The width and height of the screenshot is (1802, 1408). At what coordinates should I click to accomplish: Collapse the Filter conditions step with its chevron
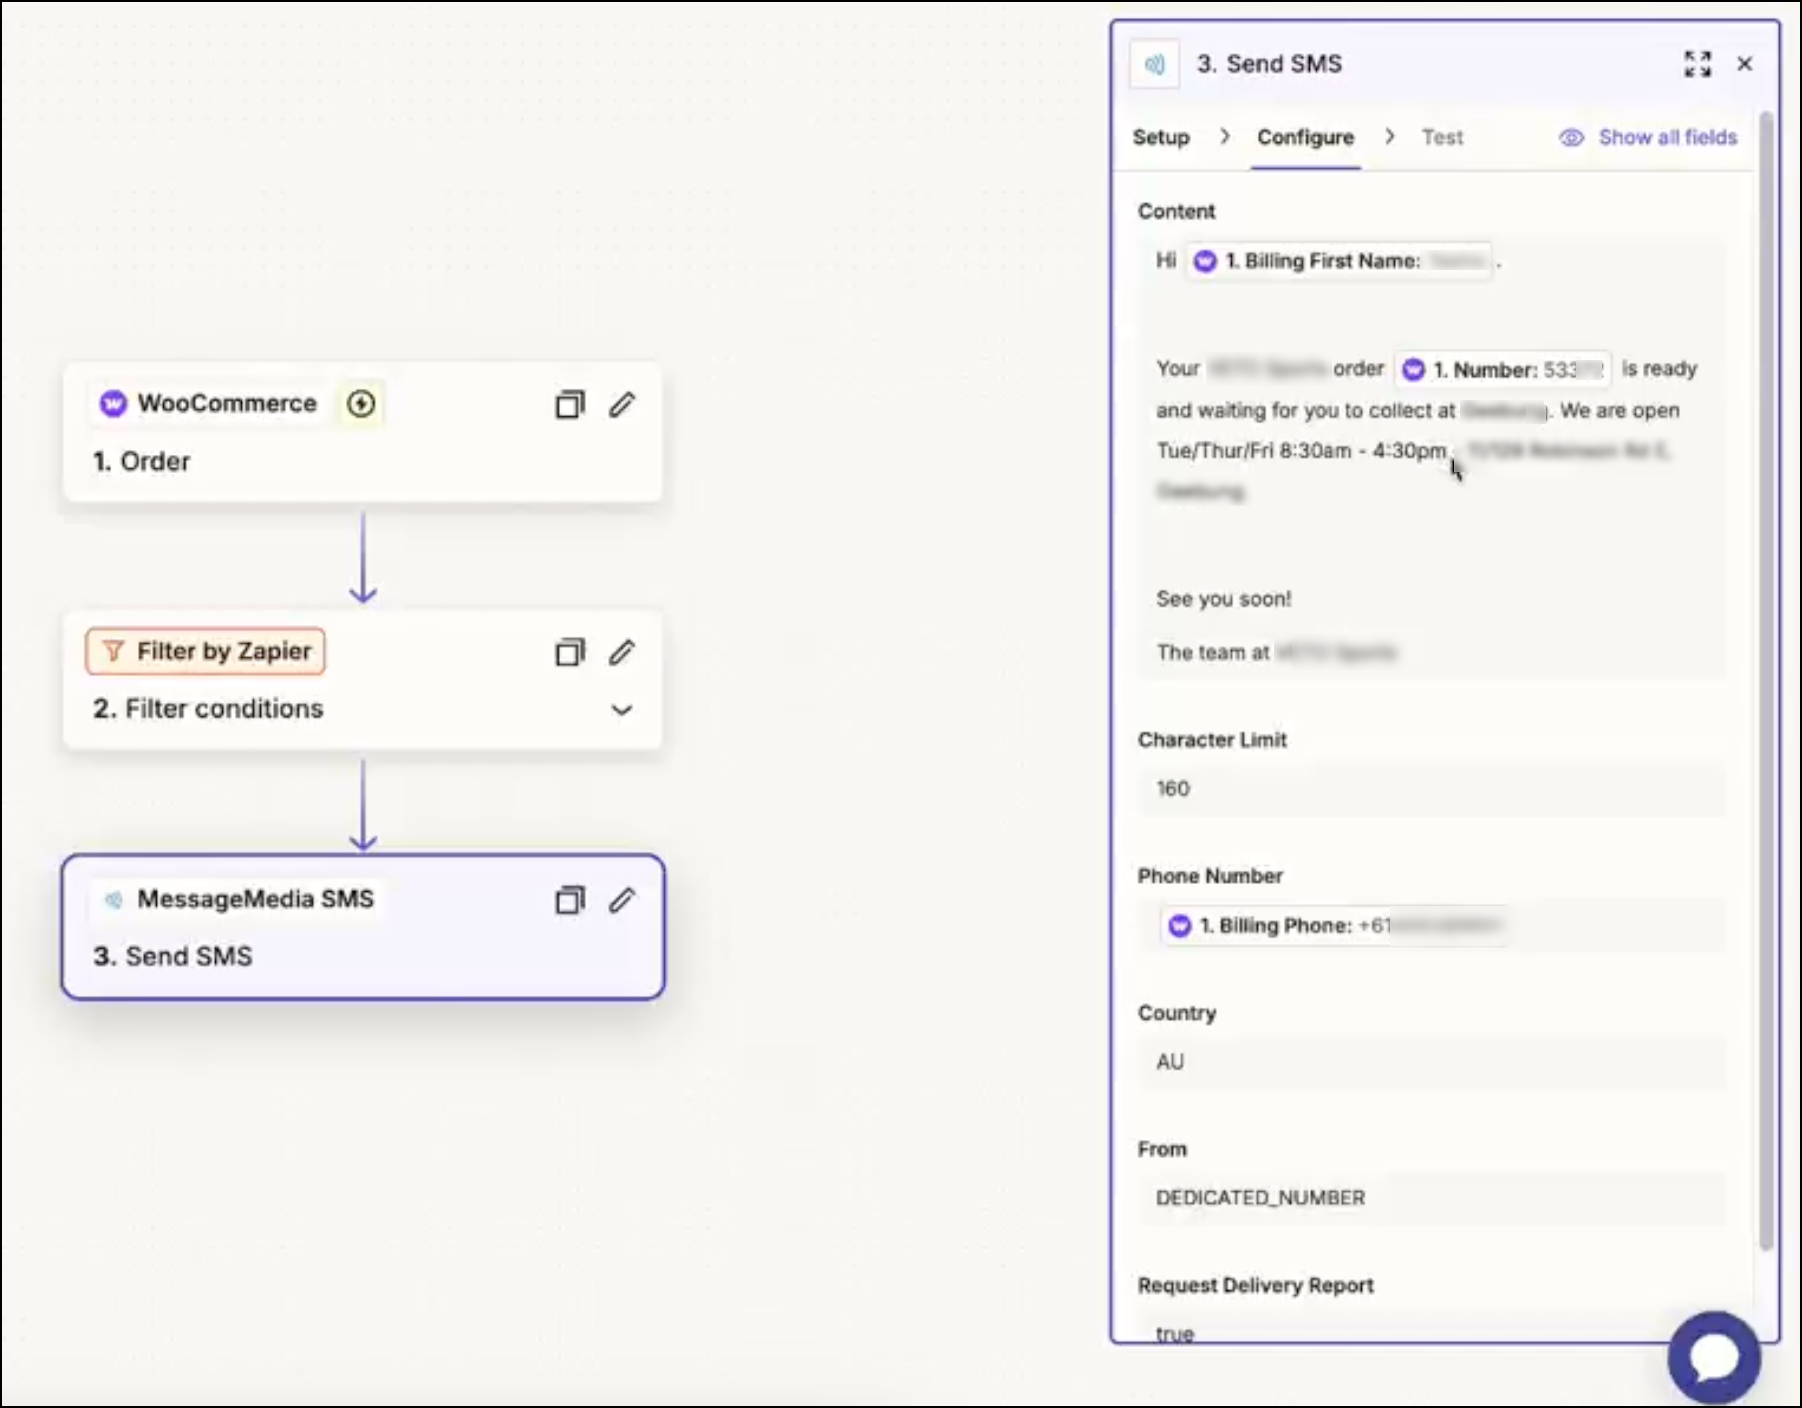pos(622,710)
